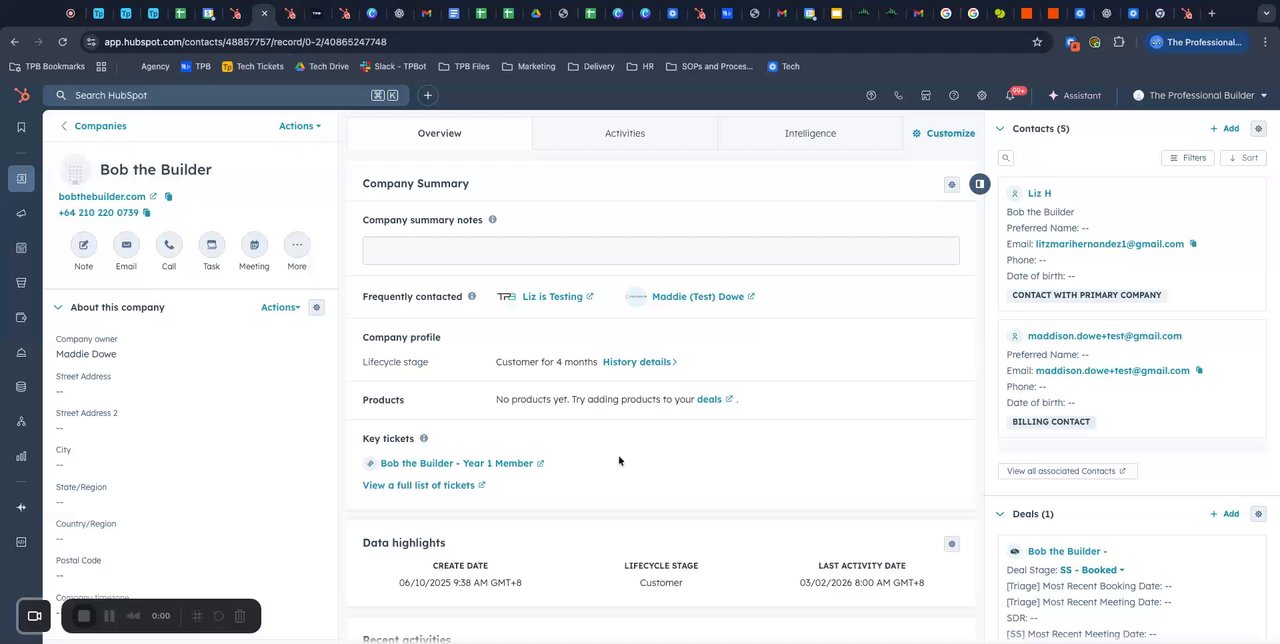Click the Email action icon
This screenshot has width=1280, height=644.
[x=126, y=245]
